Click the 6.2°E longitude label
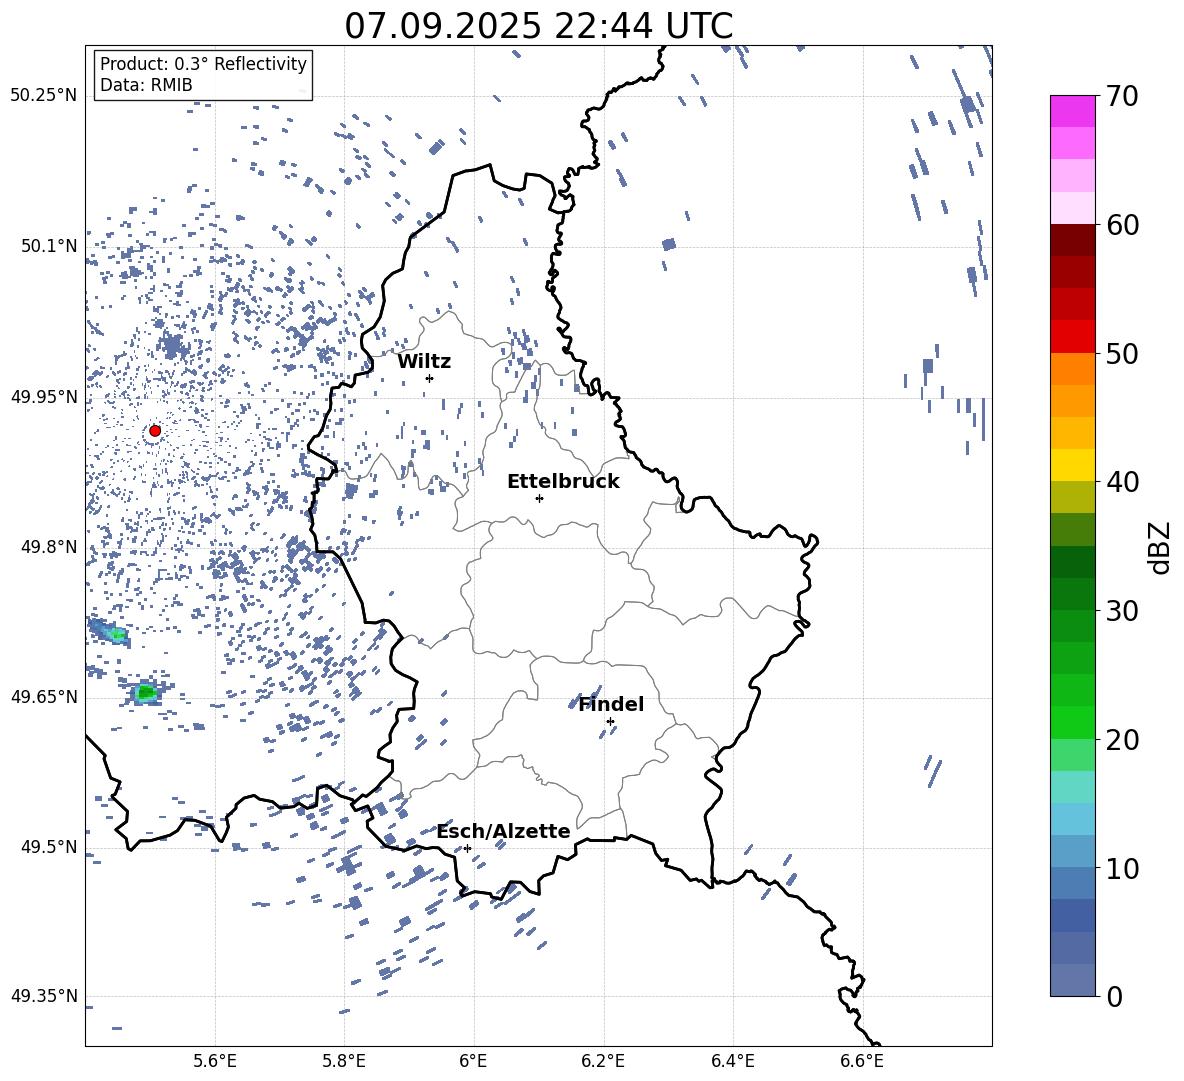The image size is (1184, 1081). point(603,1062)
